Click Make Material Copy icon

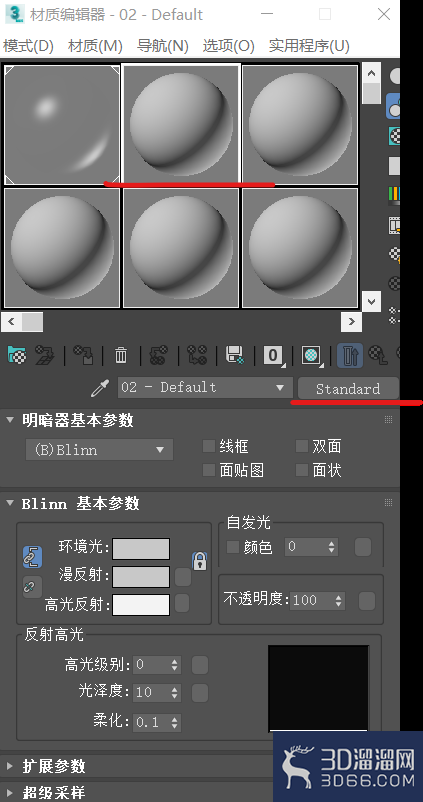(x=158, y=354)
